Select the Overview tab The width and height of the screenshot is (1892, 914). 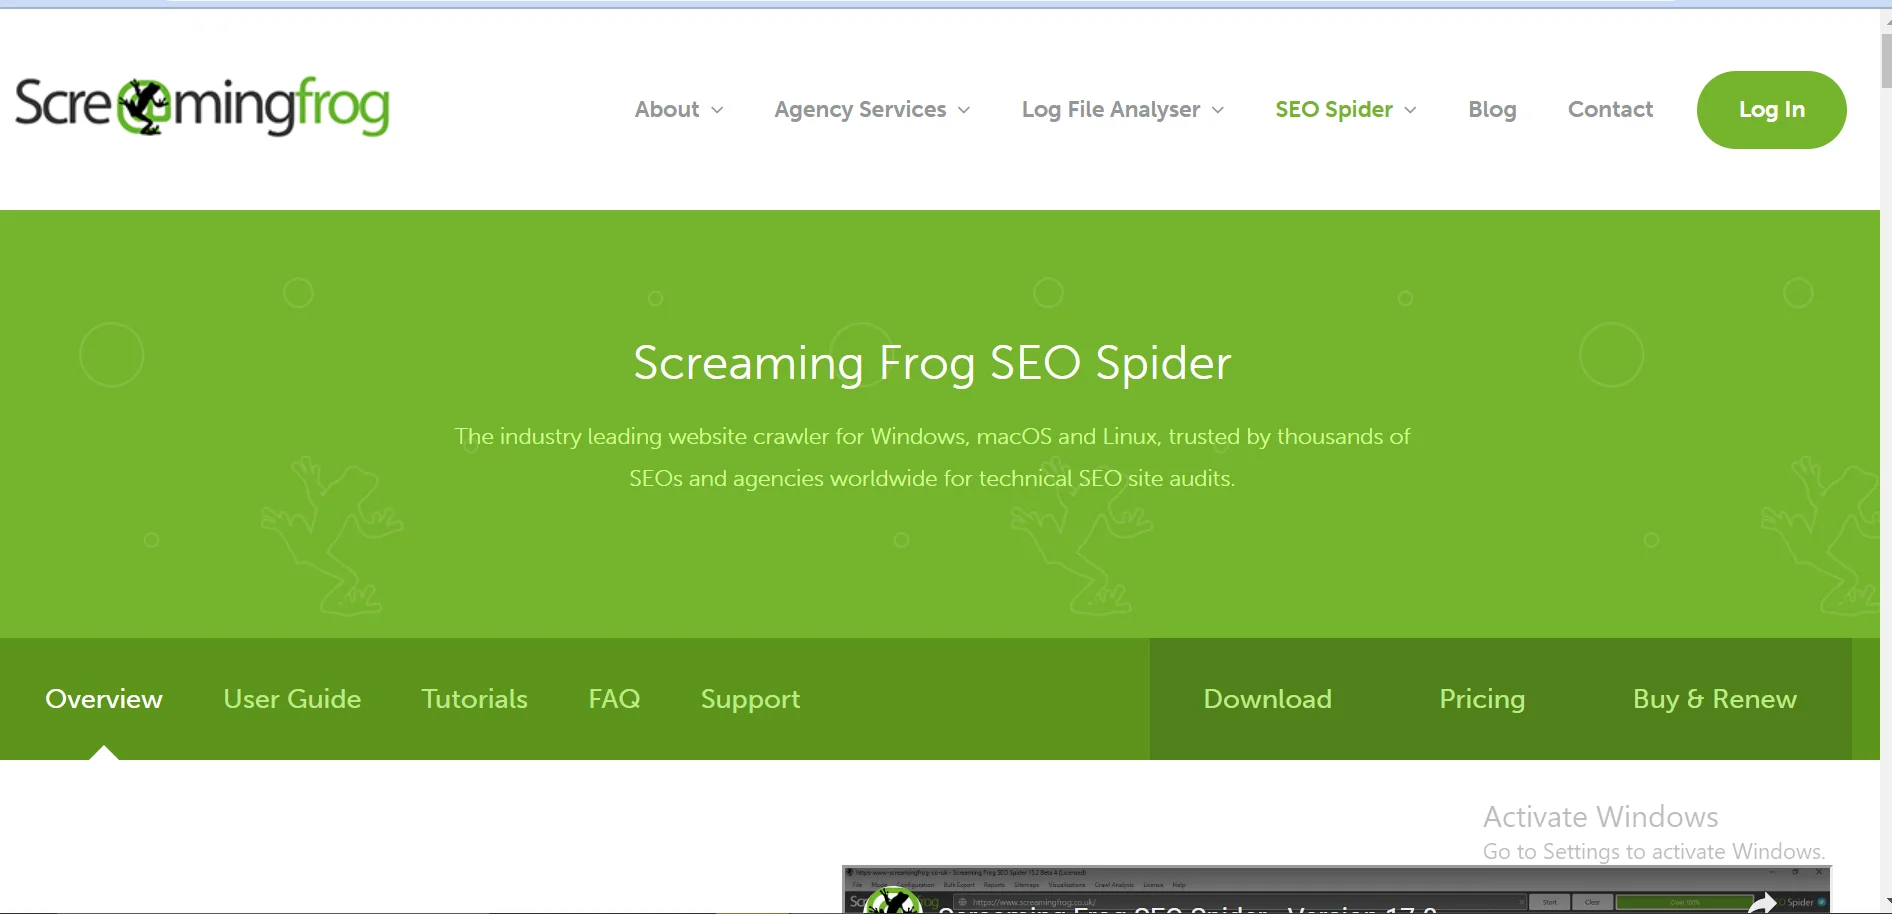click(x=104, y=699)
